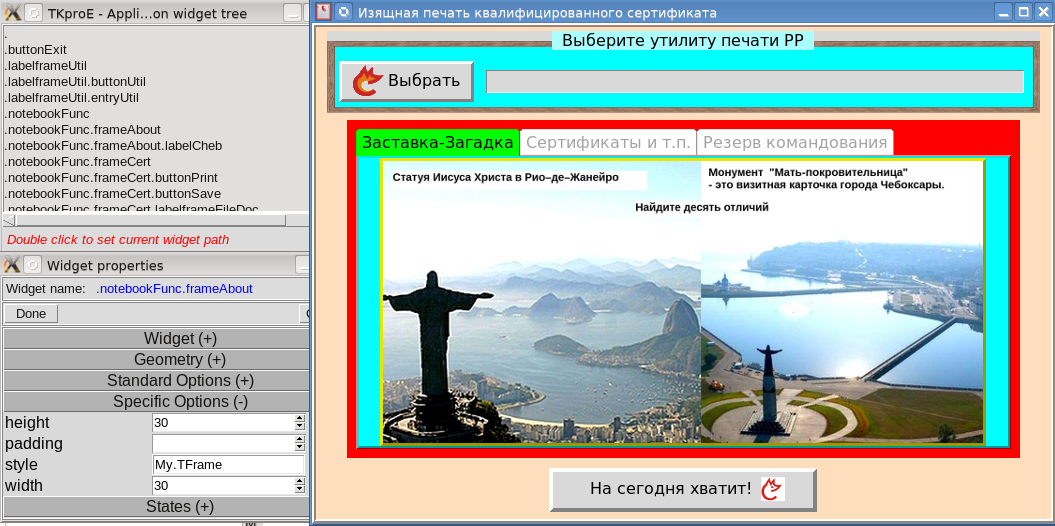Switch to the Заставка-Загадка tab
The image size is (1055, 526).
pyautogui.click(x=437, y=143)
